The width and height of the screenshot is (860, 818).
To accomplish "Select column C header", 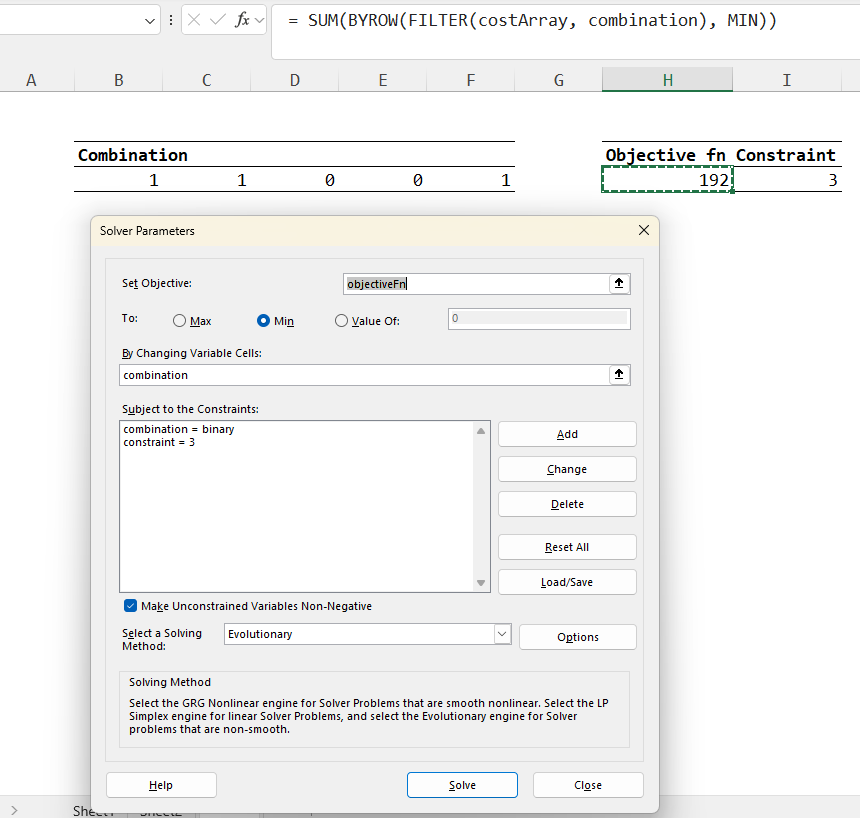I will (207, 80).
